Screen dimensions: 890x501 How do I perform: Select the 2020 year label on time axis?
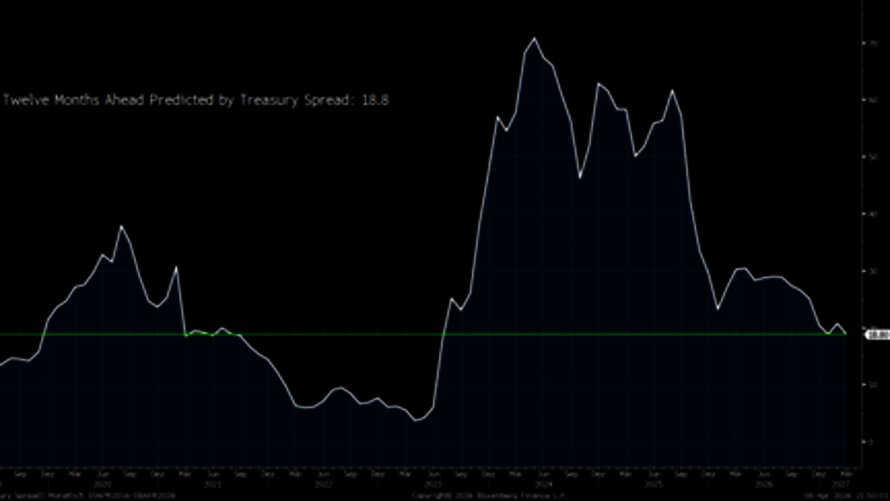[100, 481]
